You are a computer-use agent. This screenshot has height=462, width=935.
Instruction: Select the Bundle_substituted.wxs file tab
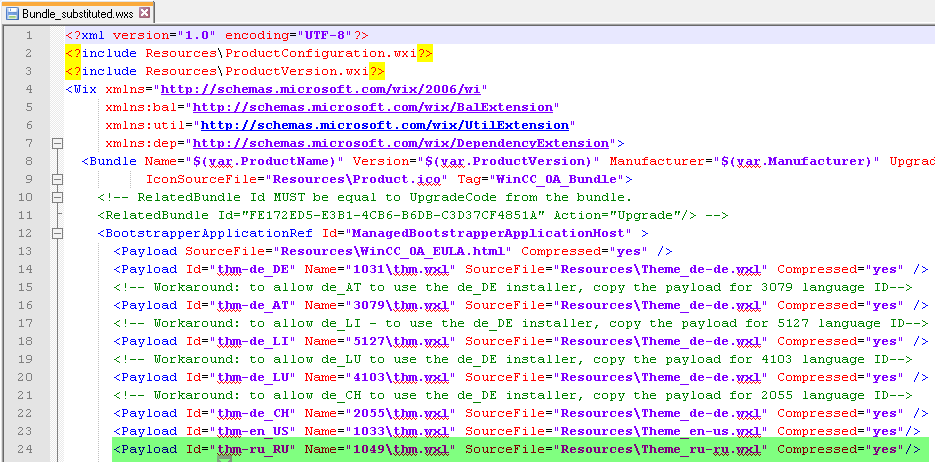78,13
